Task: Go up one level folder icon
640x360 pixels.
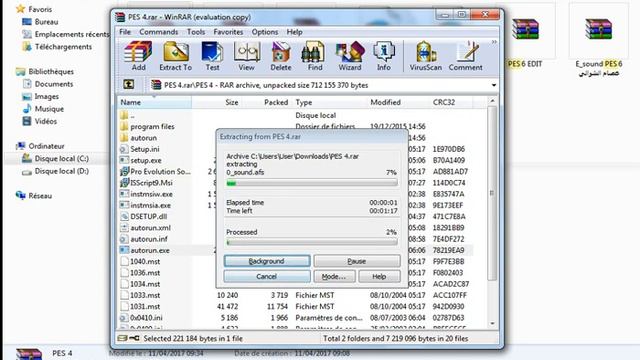Action: [x=129, y=84]
